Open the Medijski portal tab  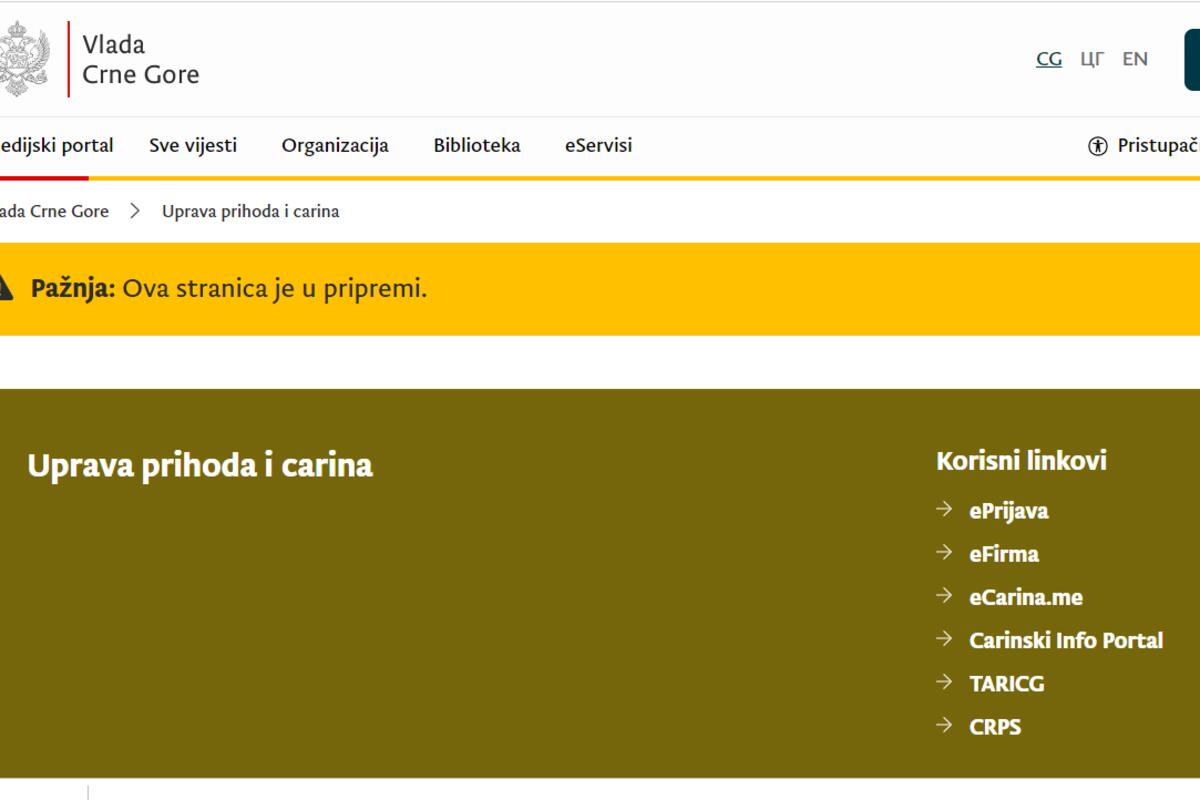[56, 146]
